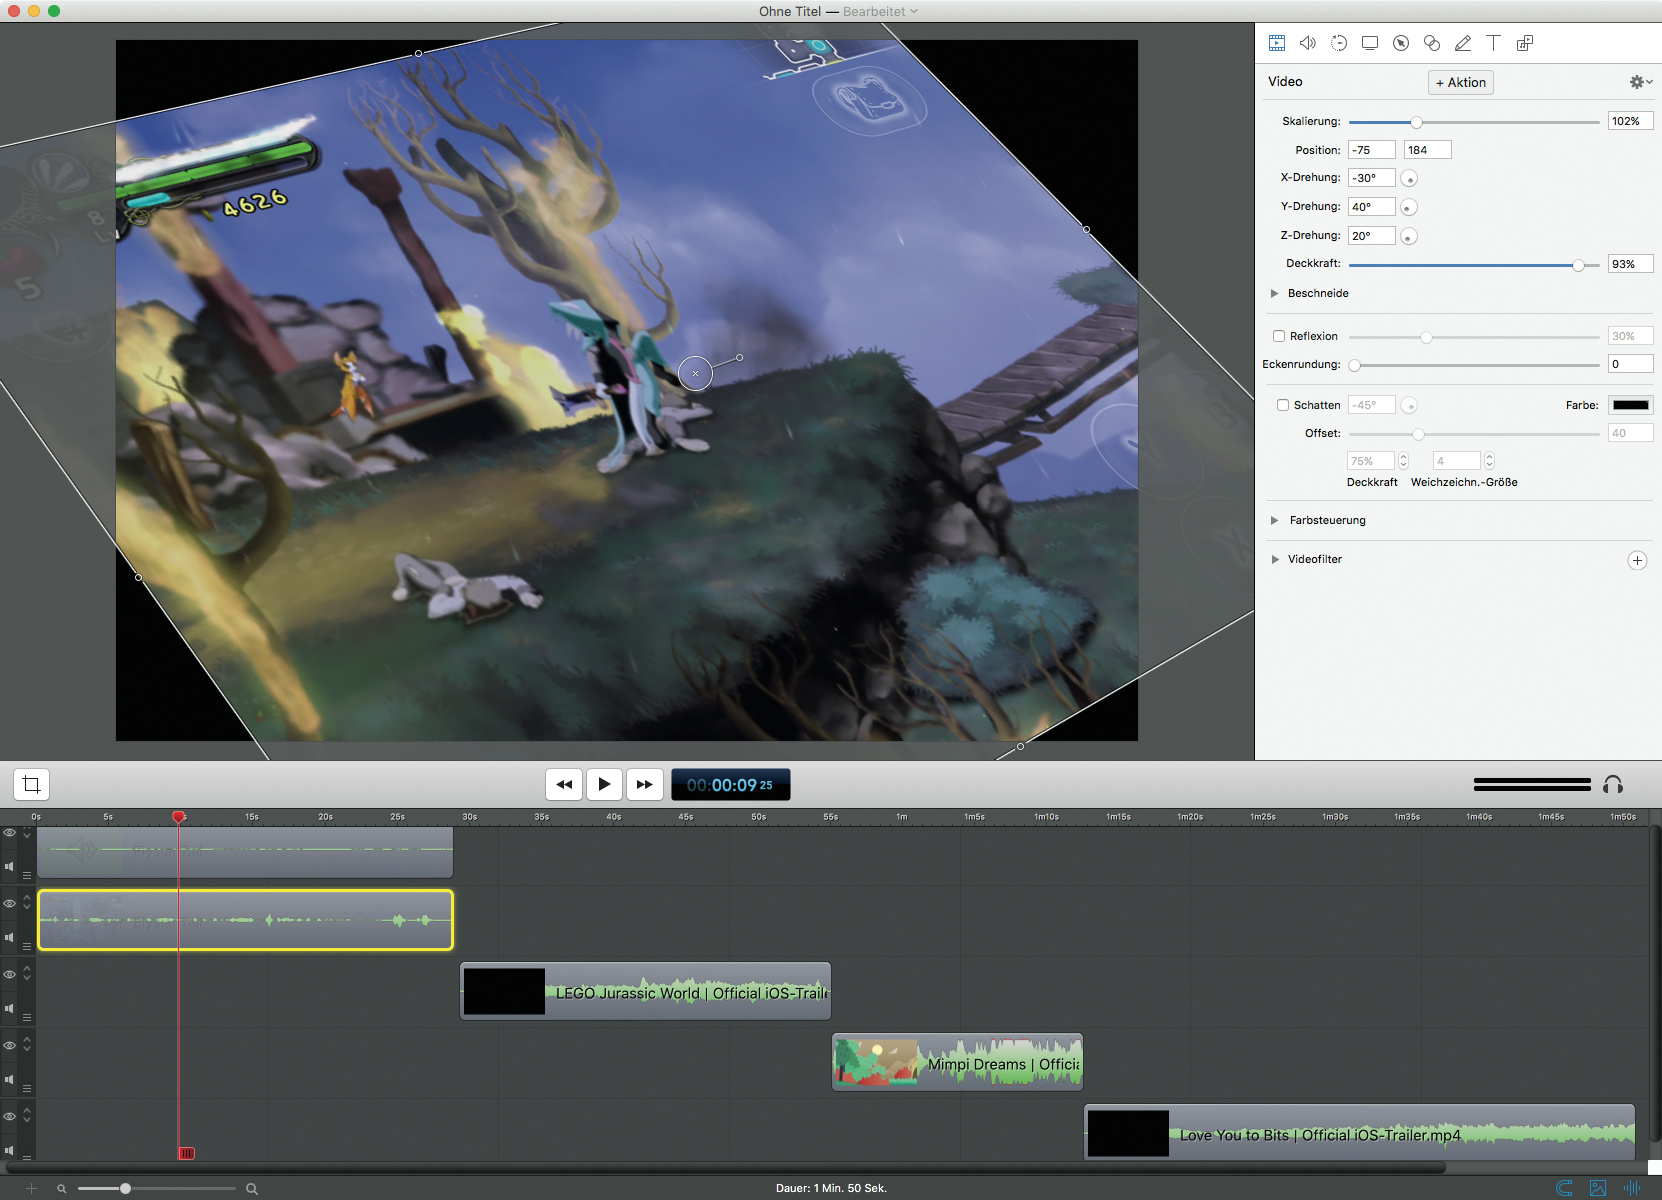
Task: Select the LEGO Jurassic World clip
Action: [645, 991]
